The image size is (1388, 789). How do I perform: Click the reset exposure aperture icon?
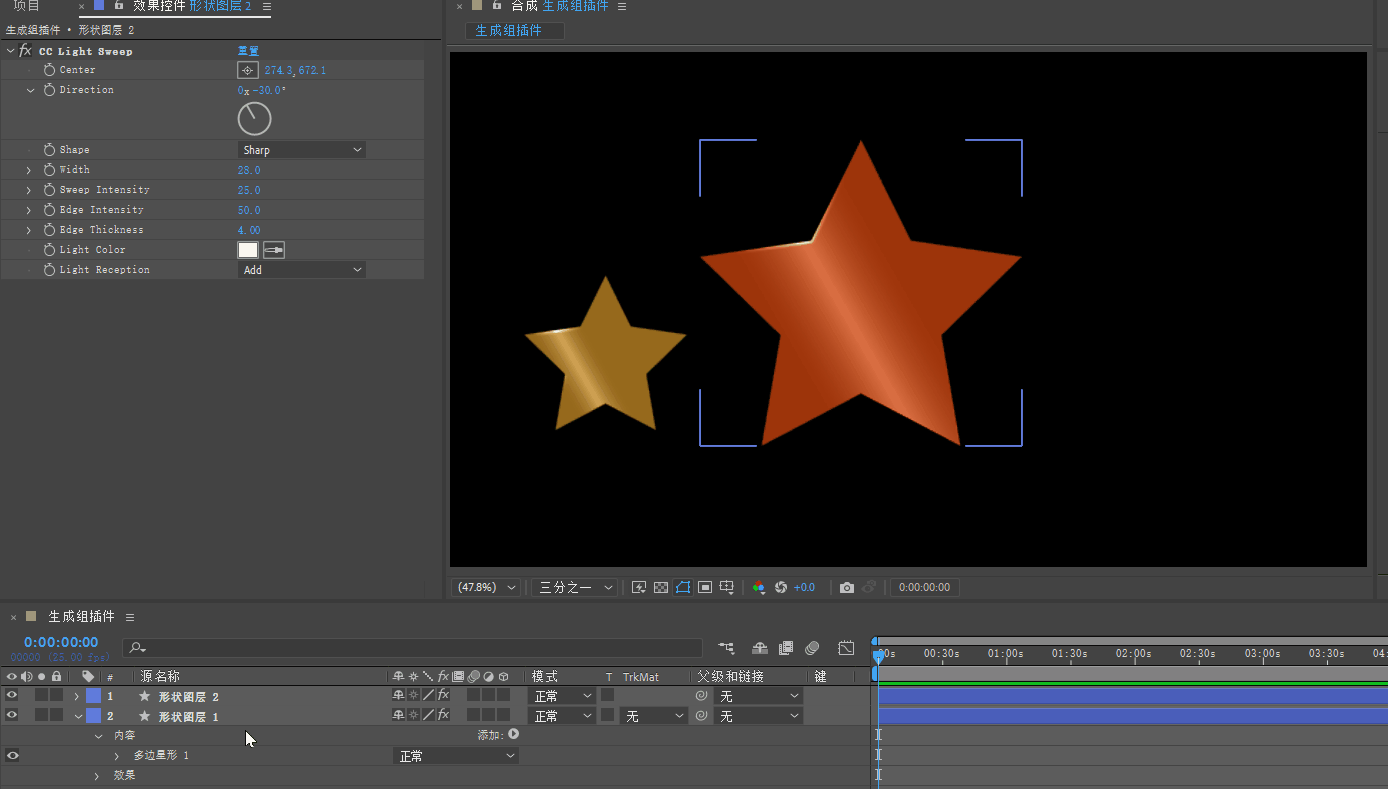coord(781,588)
